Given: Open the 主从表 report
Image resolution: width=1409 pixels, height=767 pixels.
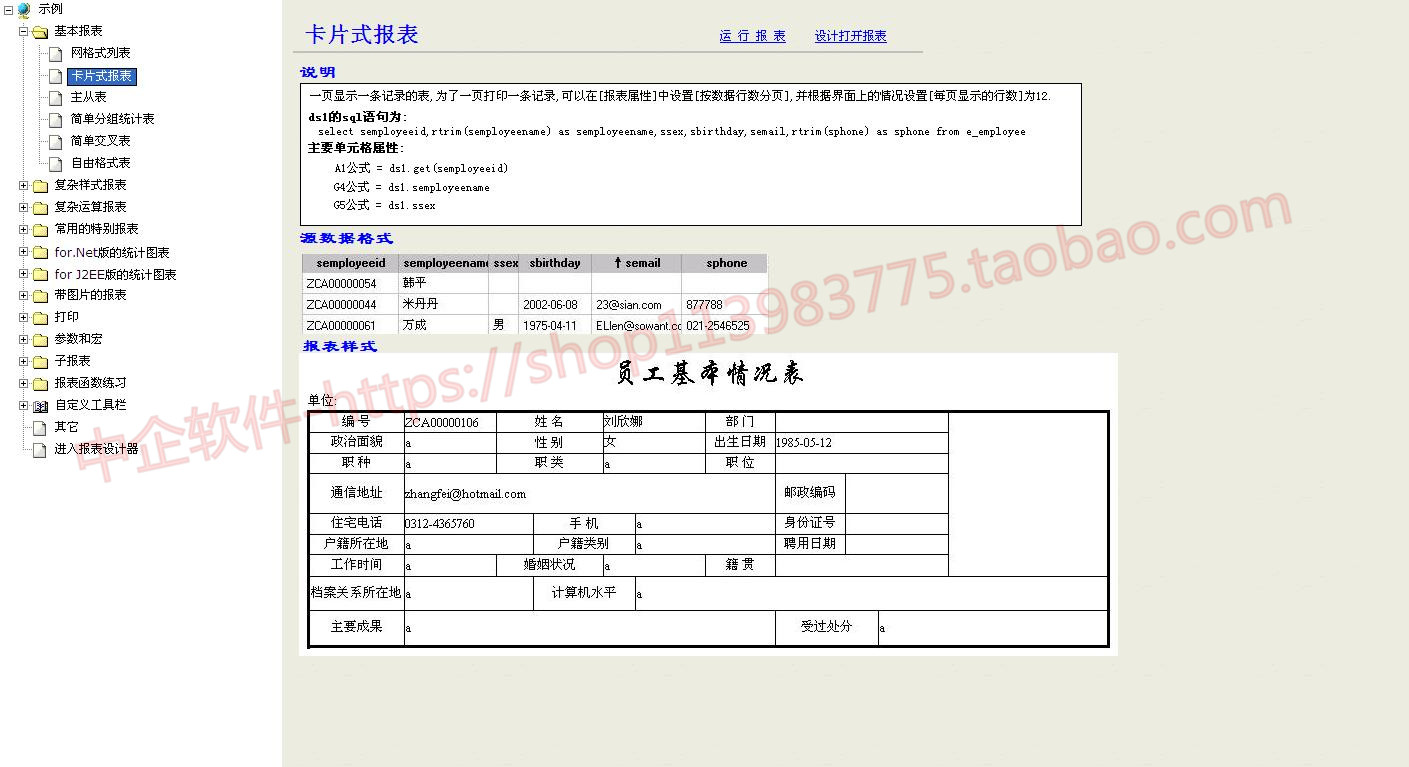Looking at the screenshot, I should [x=88, y=97].
